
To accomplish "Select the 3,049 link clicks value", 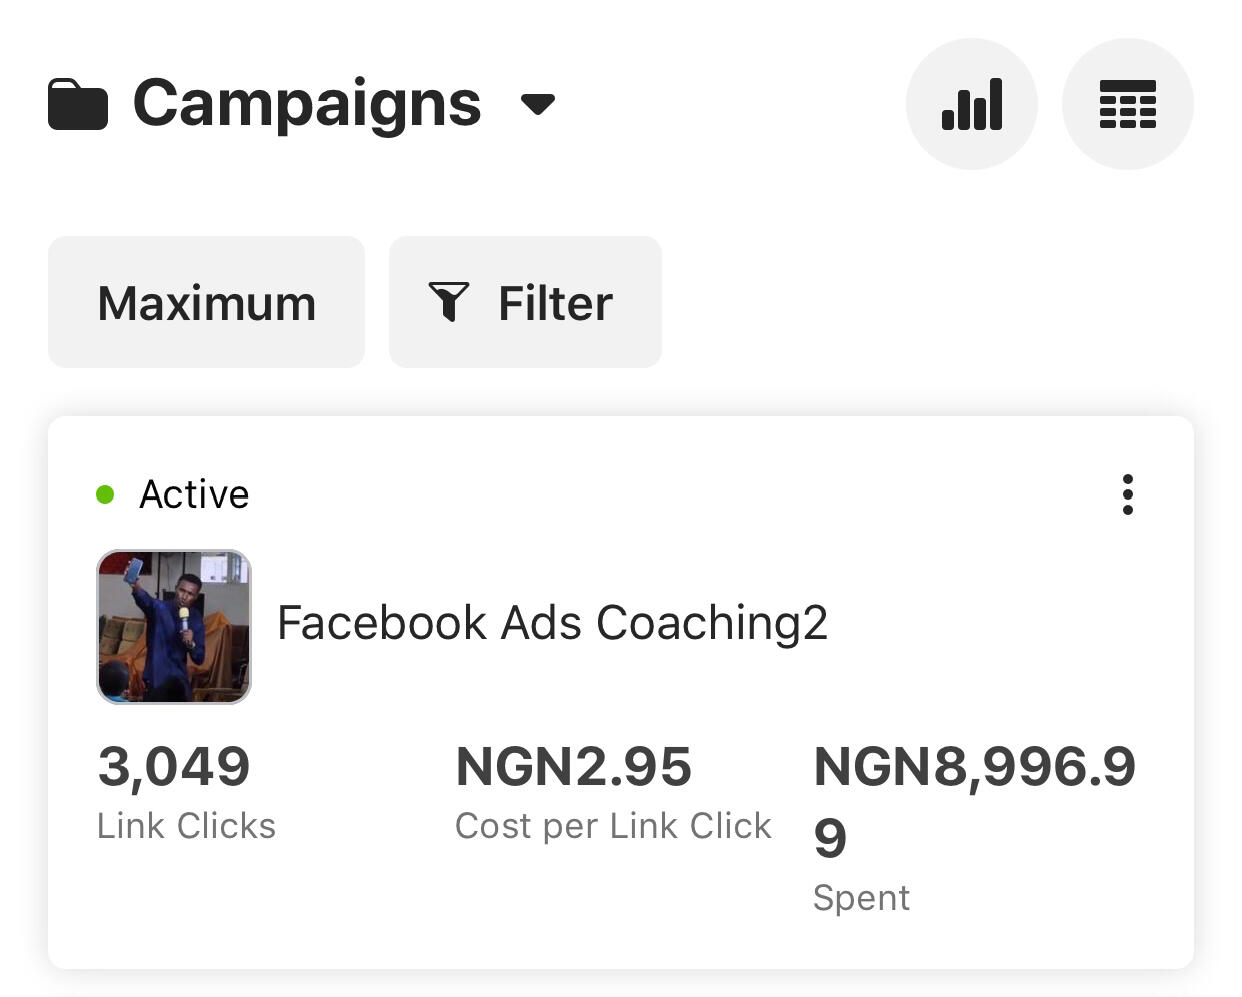I will pos(174,766).
